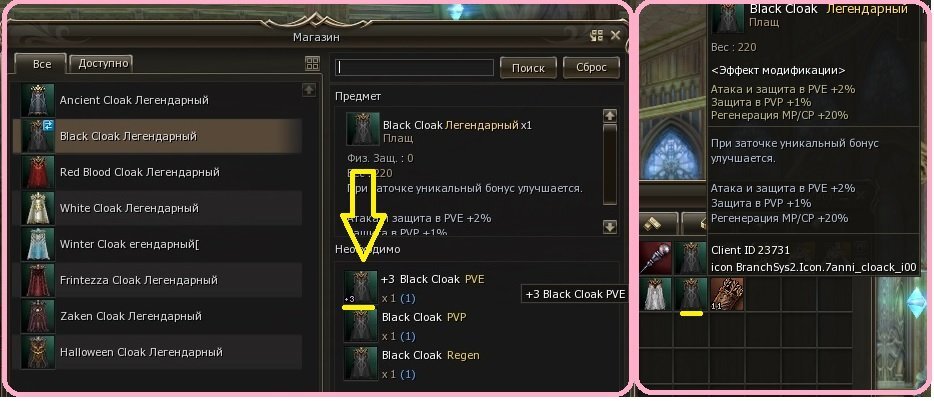Image resolution: width=934 pixels, height=401 pixels.
Task: Select the White Cloak icon
Action: pos(38,208)
